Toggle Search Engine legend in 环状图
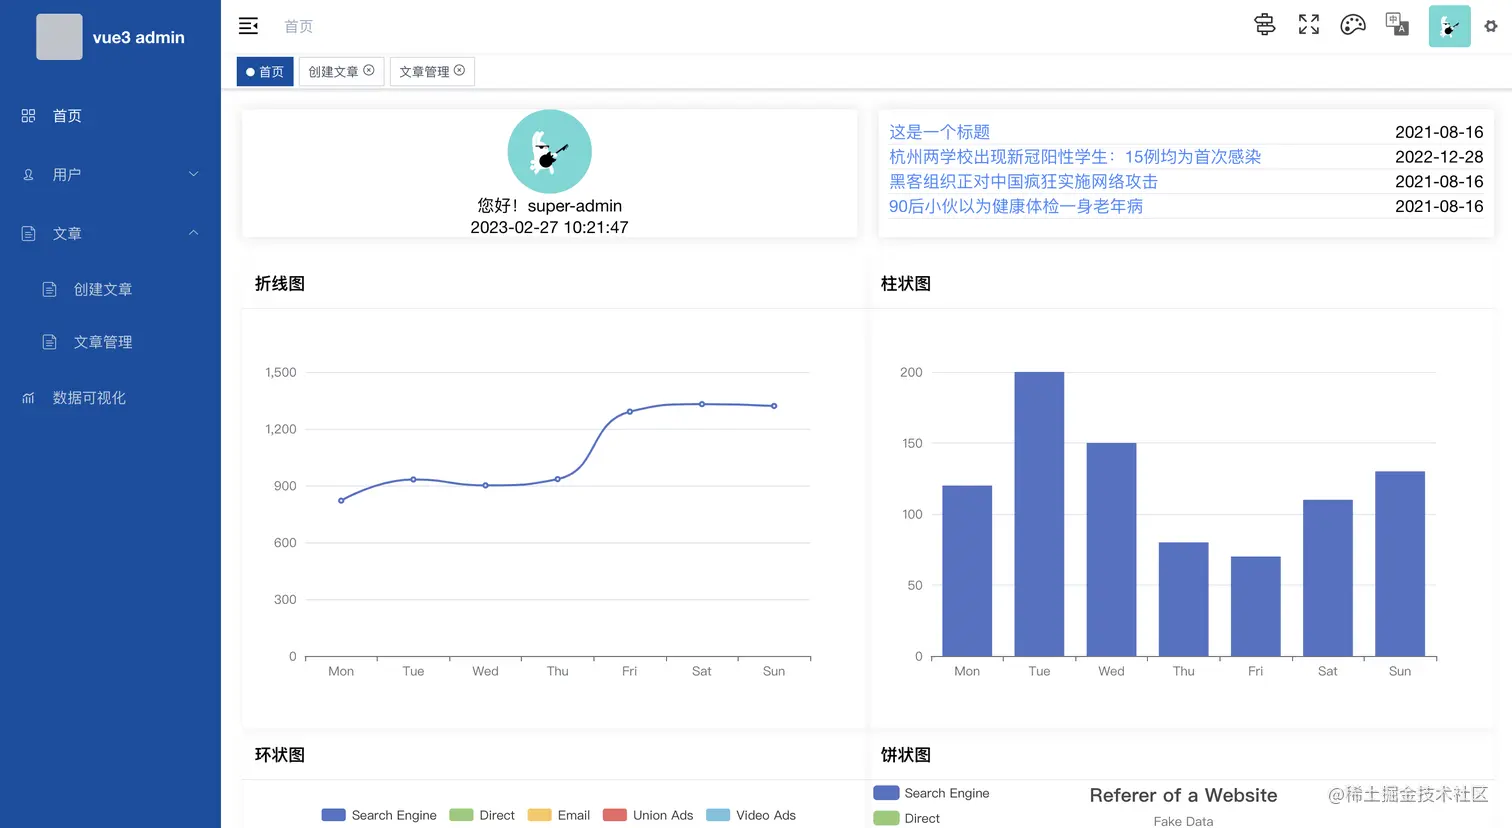1512x828 pixels. click(x=379, y=815)
